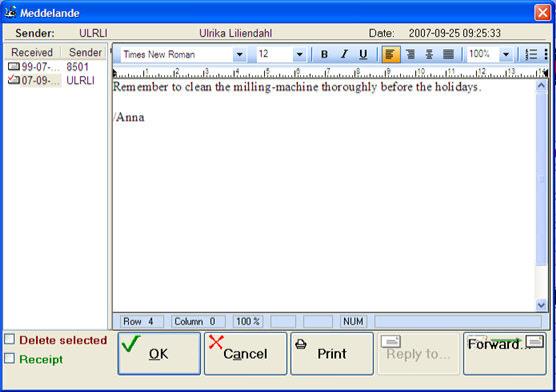Viewport: 556px width, 392px height.
Task: Select the message from sender ULRLI
Action: click(55, 81)
